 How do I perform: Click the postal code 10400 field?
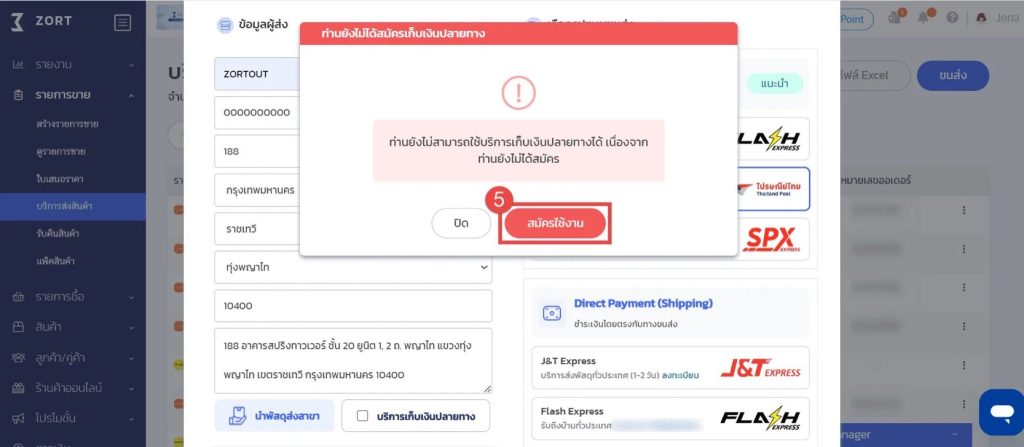point(353,306)
